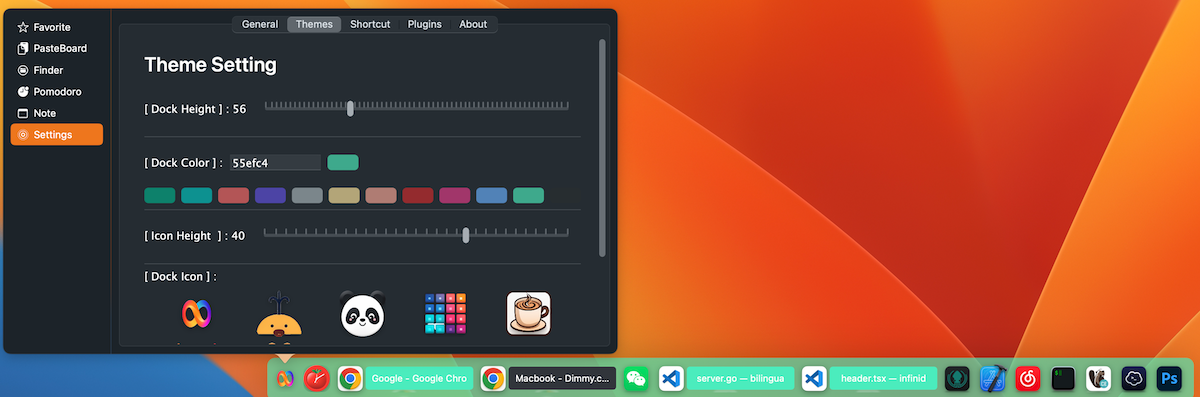Pick the dark green dock color swatch

[x=160, y=195]
